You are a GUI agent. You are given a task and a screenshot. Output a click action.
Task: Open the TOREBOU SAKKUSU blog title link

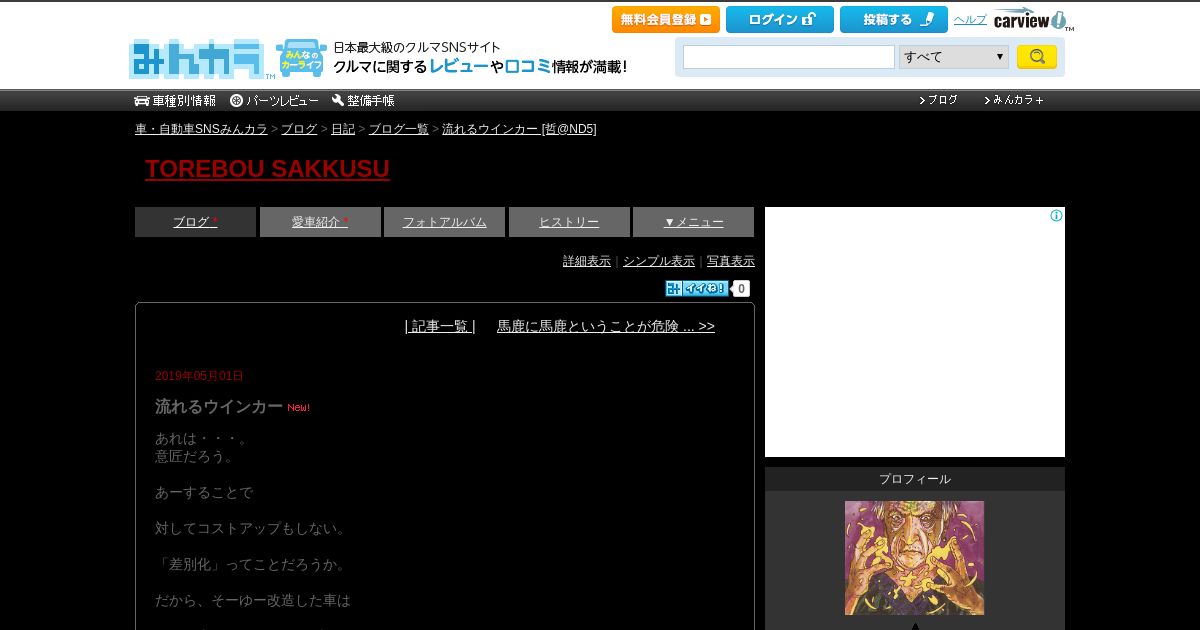pos(267,169)
